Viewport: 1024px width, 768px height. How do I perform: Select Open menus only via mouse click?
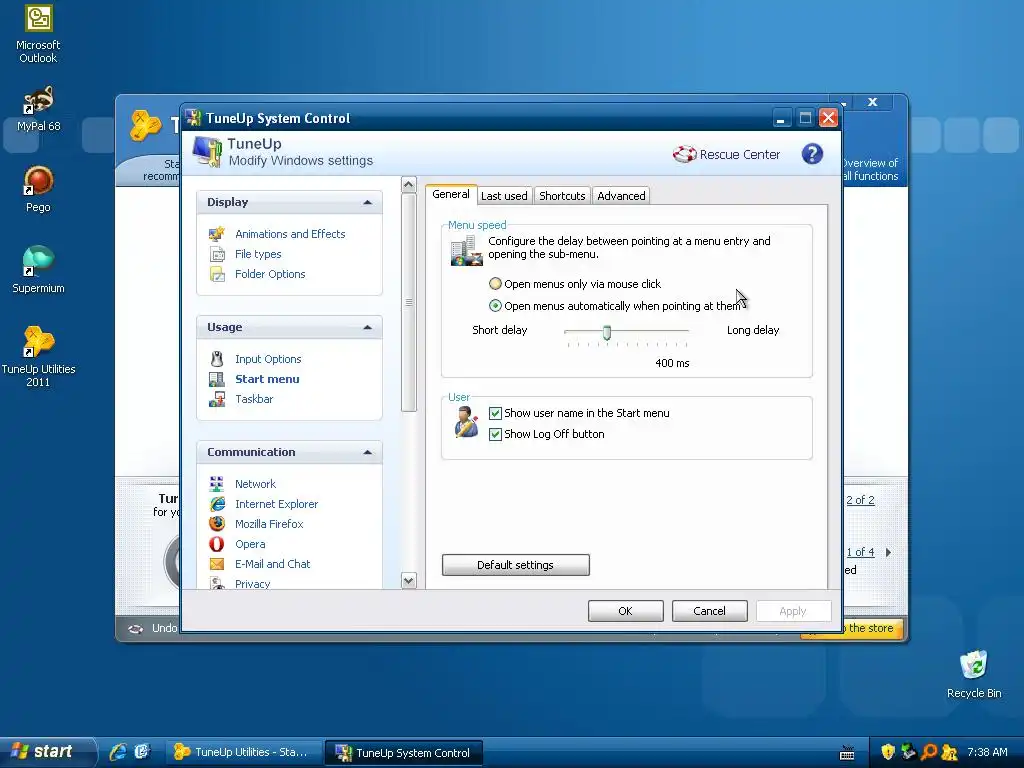coord(495,283)
